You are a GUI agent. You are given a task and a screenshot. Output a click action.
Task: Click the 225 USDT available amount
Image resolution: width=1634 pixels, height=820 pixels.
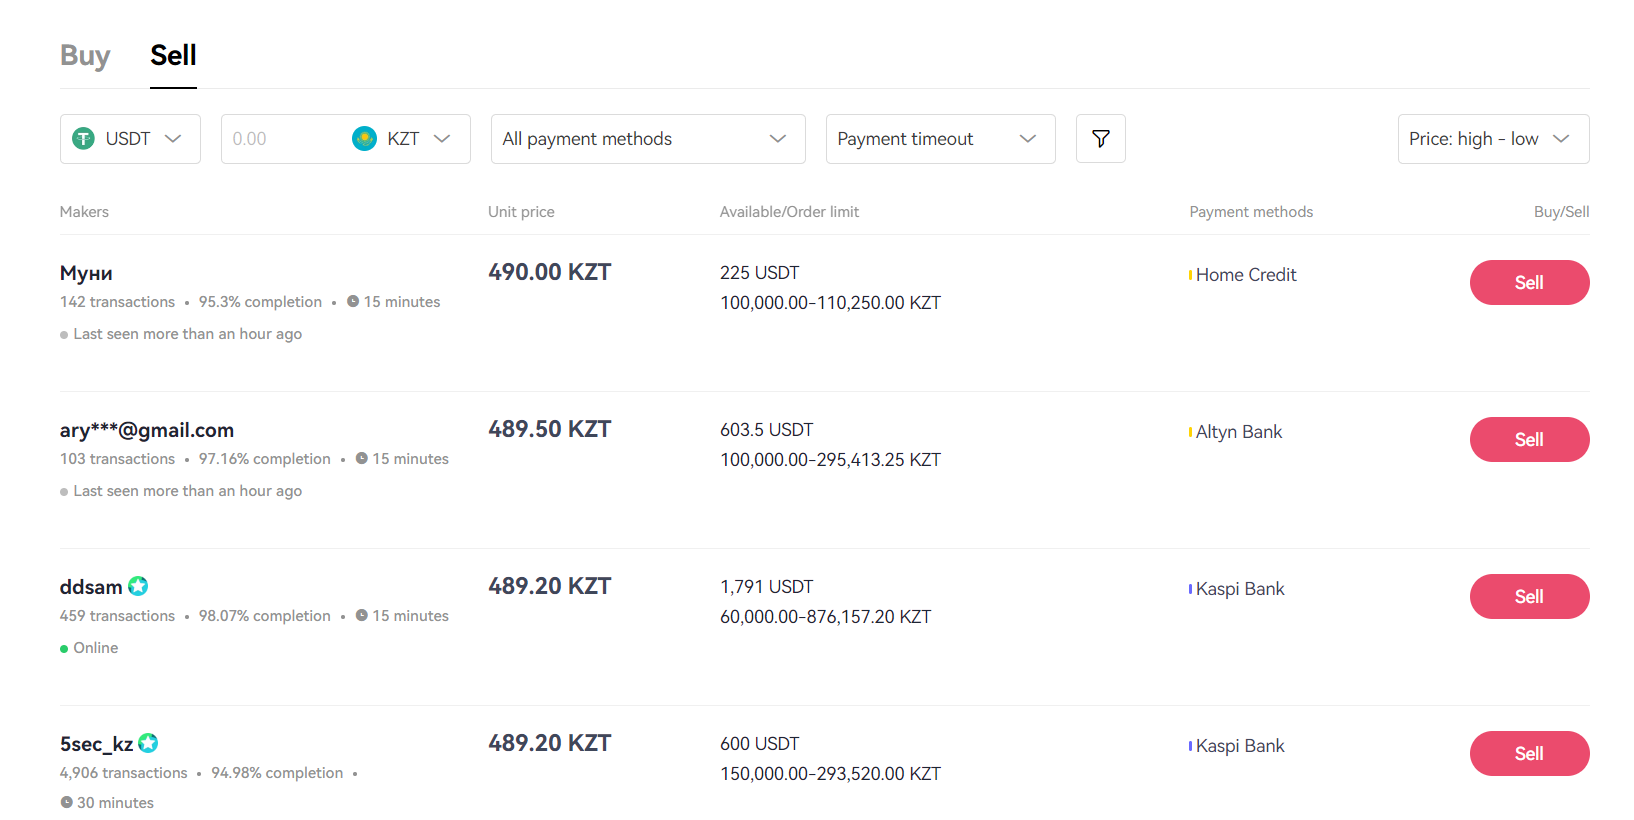tap(760, 273)
